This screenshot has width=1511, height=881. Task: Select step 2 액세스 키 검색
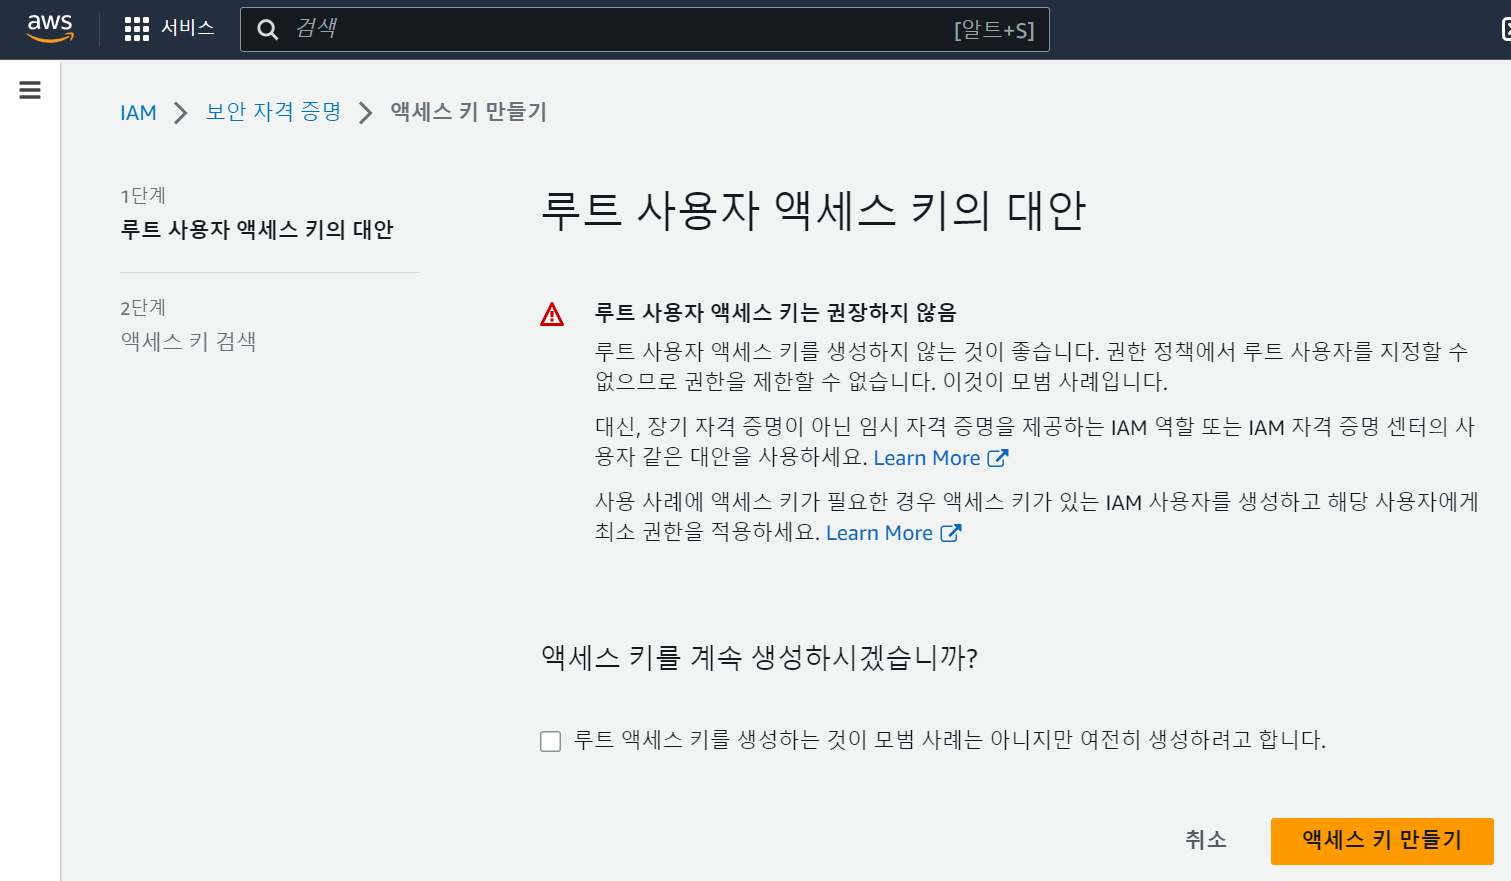click(188, 342)
